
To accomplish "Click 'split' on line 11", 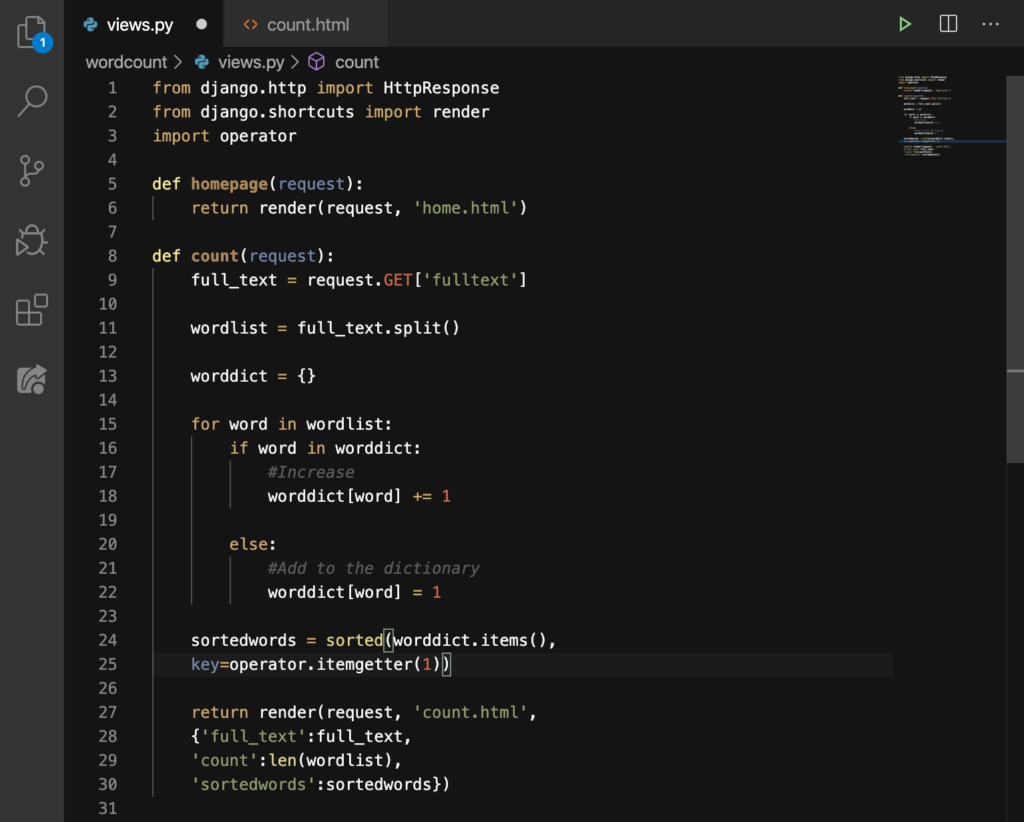I will coord(417,328).
